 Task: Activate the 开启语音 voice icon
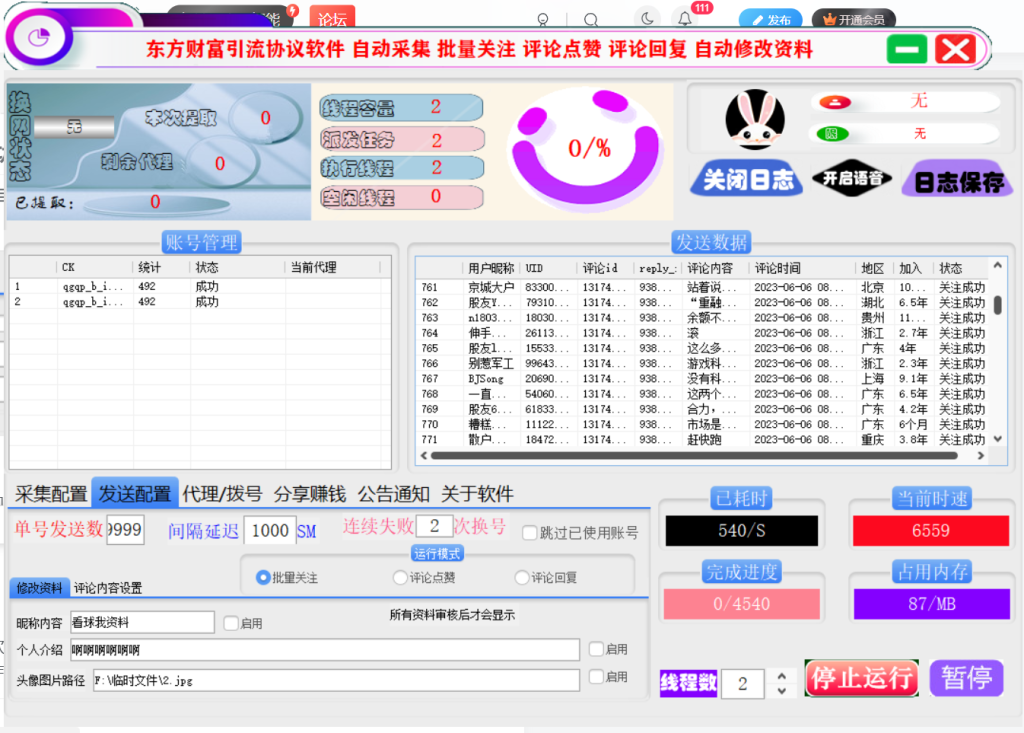tap(852, 178)
